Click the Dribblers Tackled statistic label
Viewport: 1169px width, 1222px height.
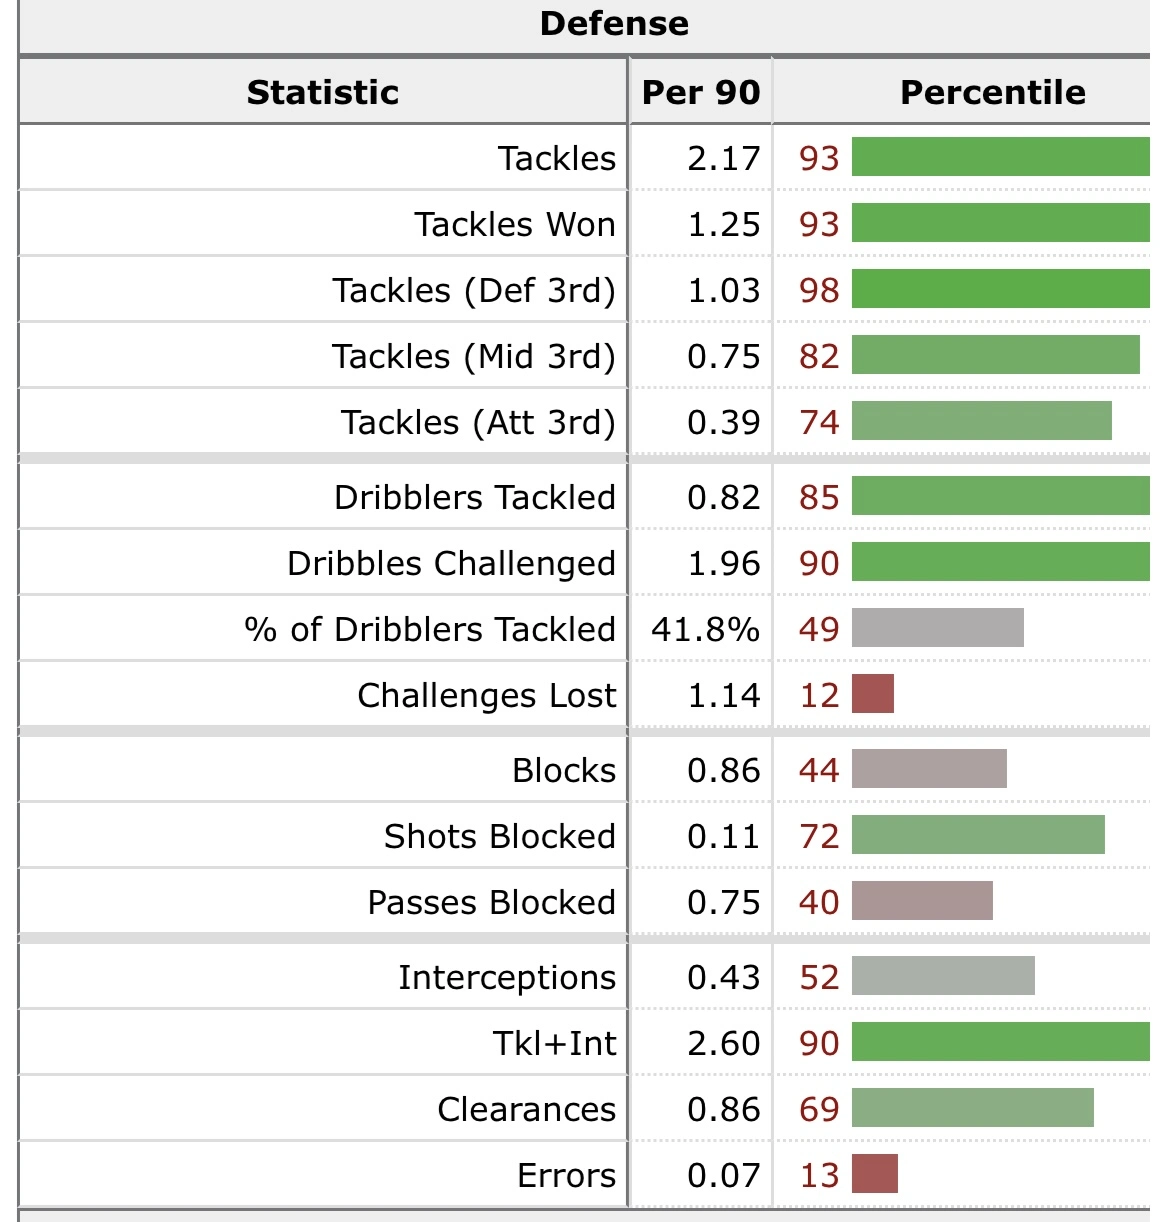tap(475, 497)
